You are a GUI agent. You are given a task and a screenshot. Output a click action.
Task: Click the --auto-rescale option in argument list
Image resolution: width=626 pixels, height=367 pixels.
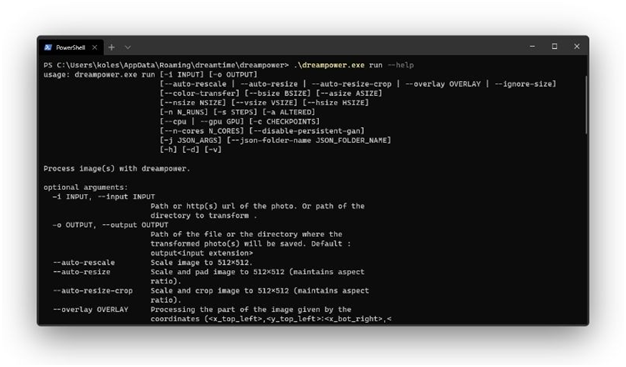84,263
